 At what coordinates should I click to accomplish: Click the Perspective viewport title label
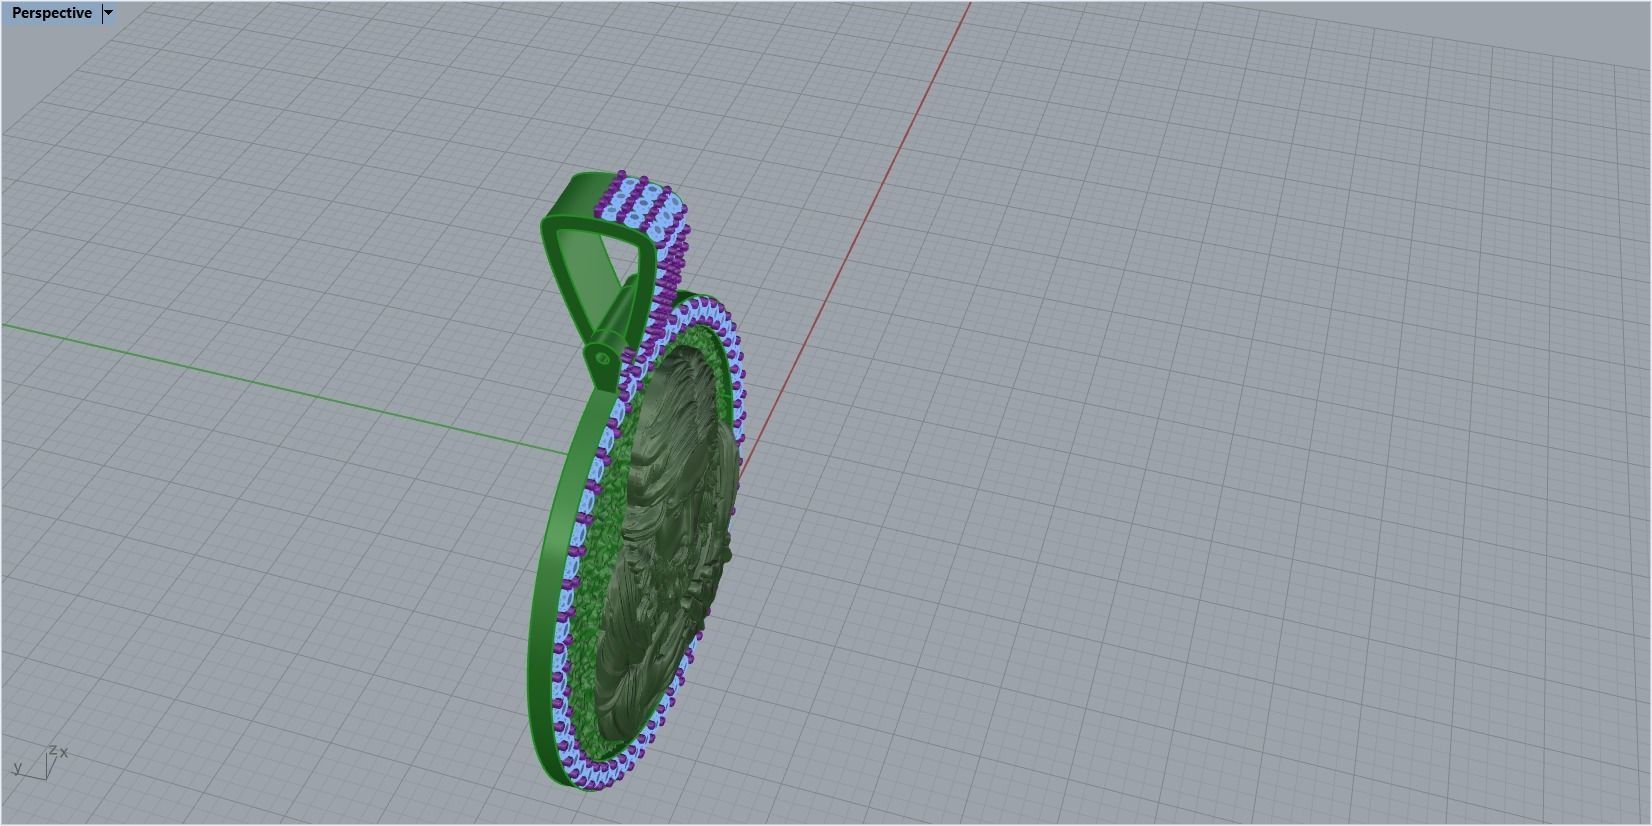click(x=52, y=13)
